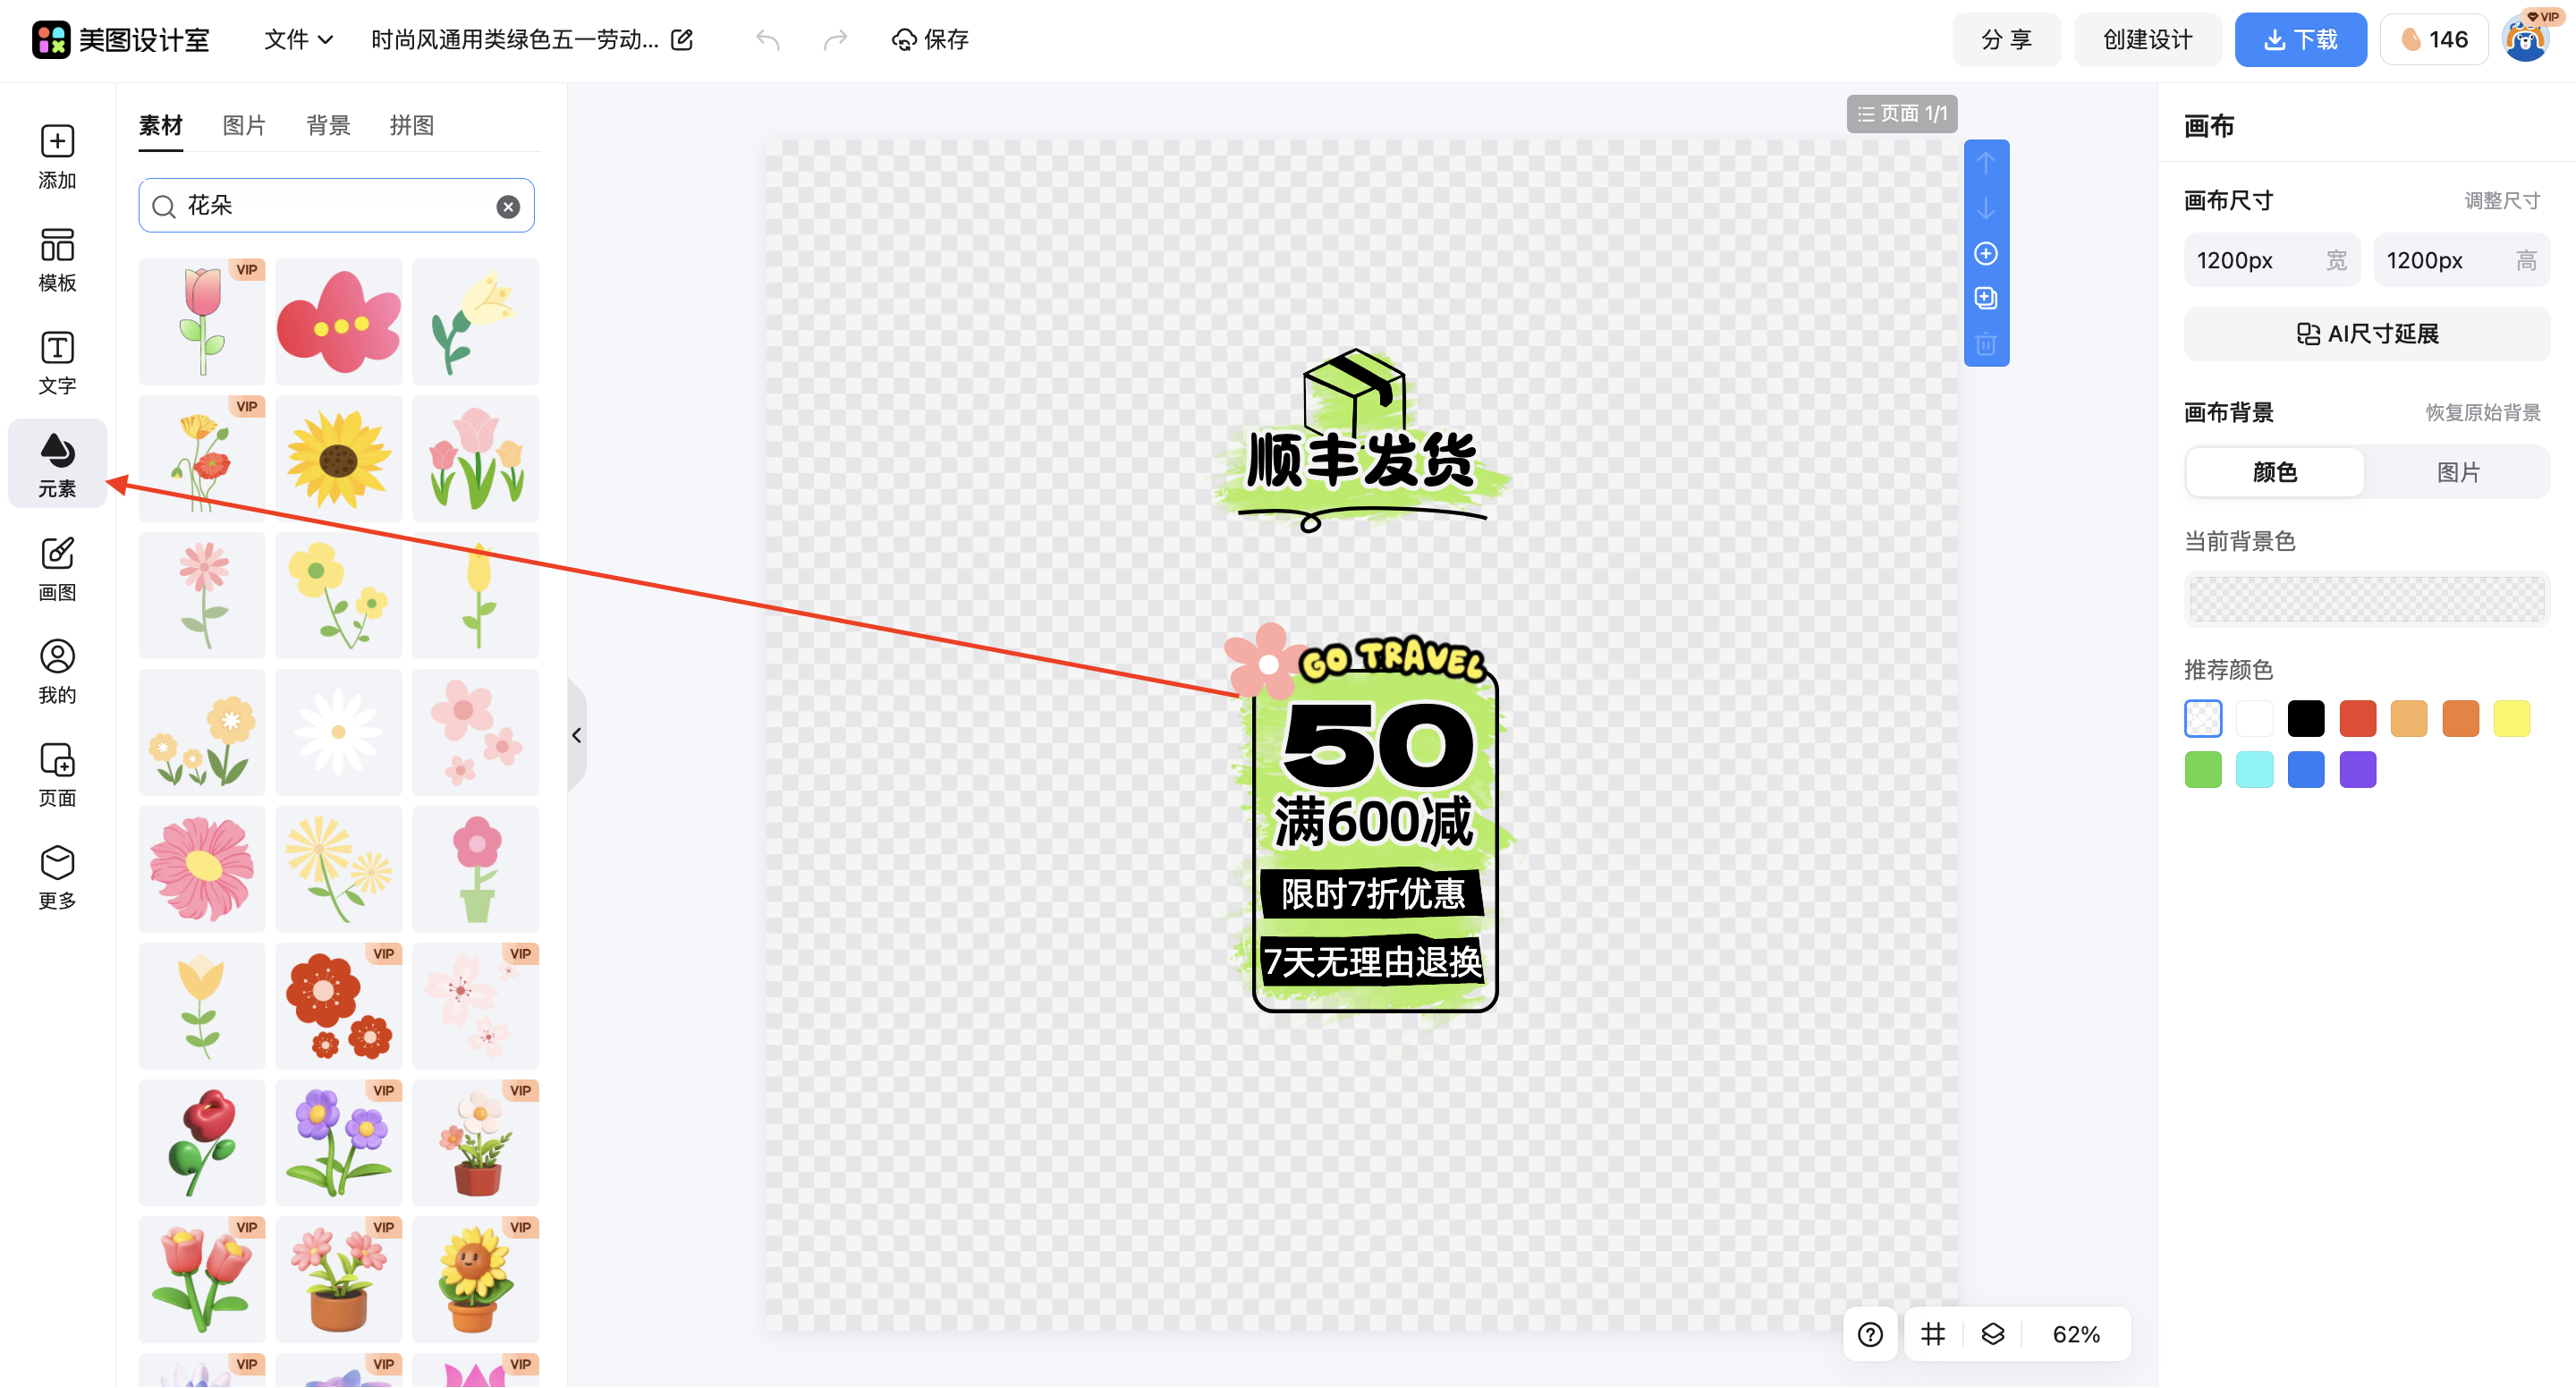
Task: Click the undo arrow icon
Action: pos(768,40)
